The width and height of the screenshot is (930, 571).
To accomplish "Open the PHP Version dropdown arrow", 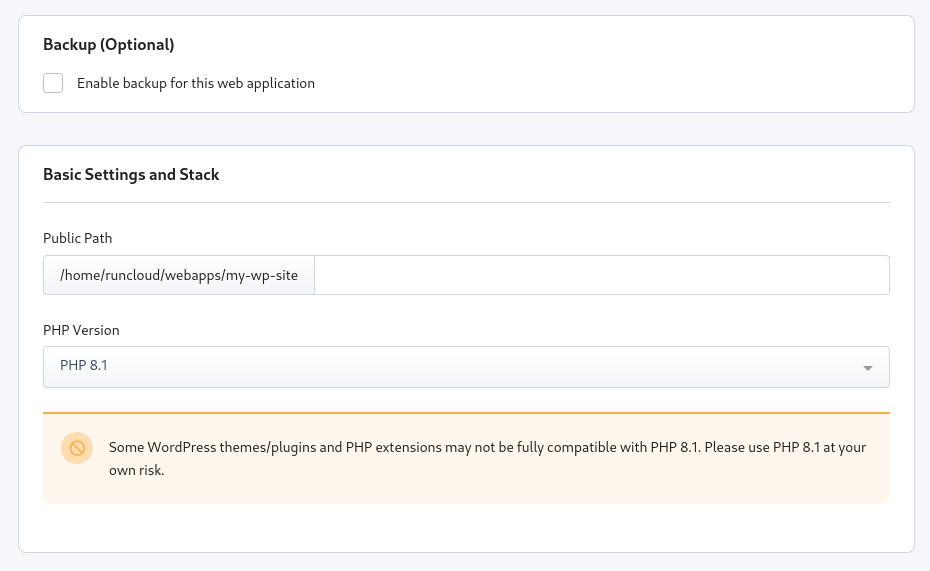I will [868, 368].
